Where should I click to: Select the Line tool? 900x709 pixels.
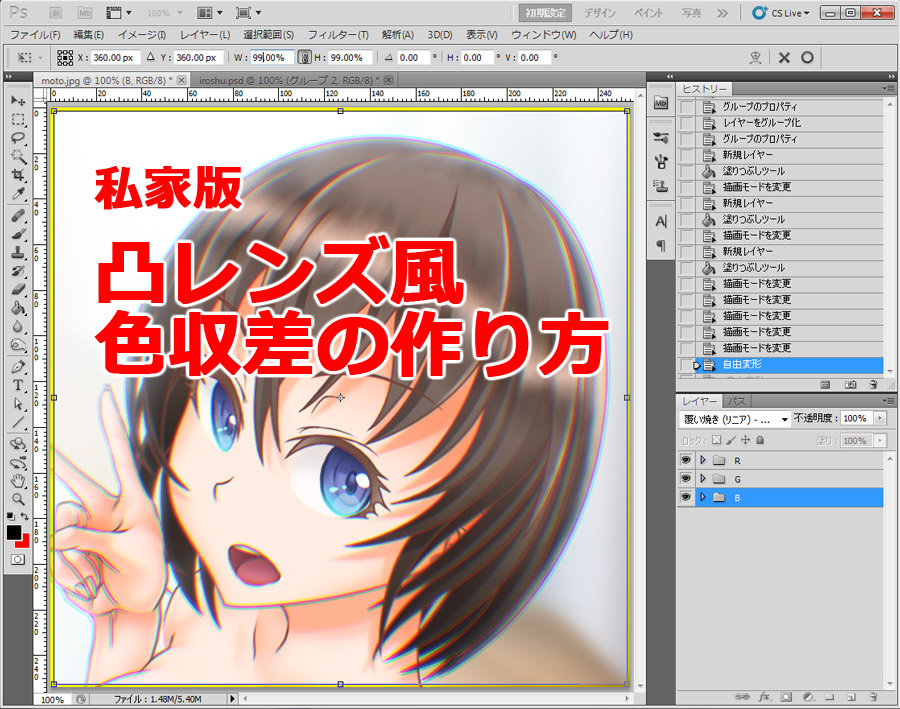point(18,423)
